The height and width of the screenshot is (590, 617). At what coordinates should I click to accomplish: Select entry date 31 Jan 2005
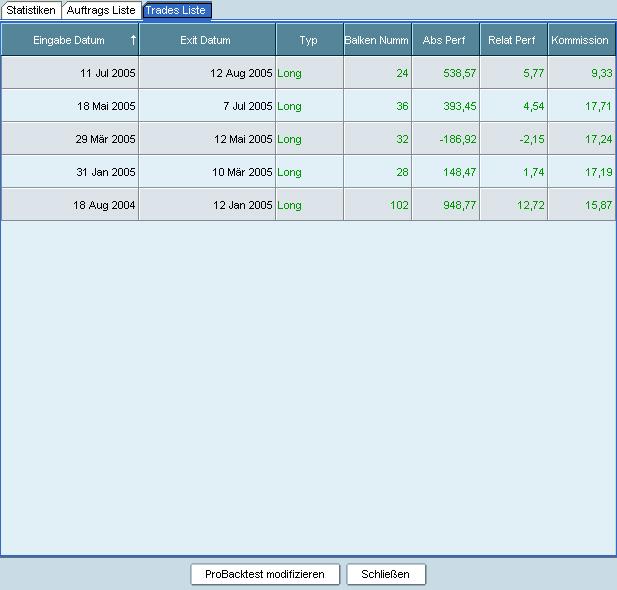pyautogui.click(x=106, y=172)
